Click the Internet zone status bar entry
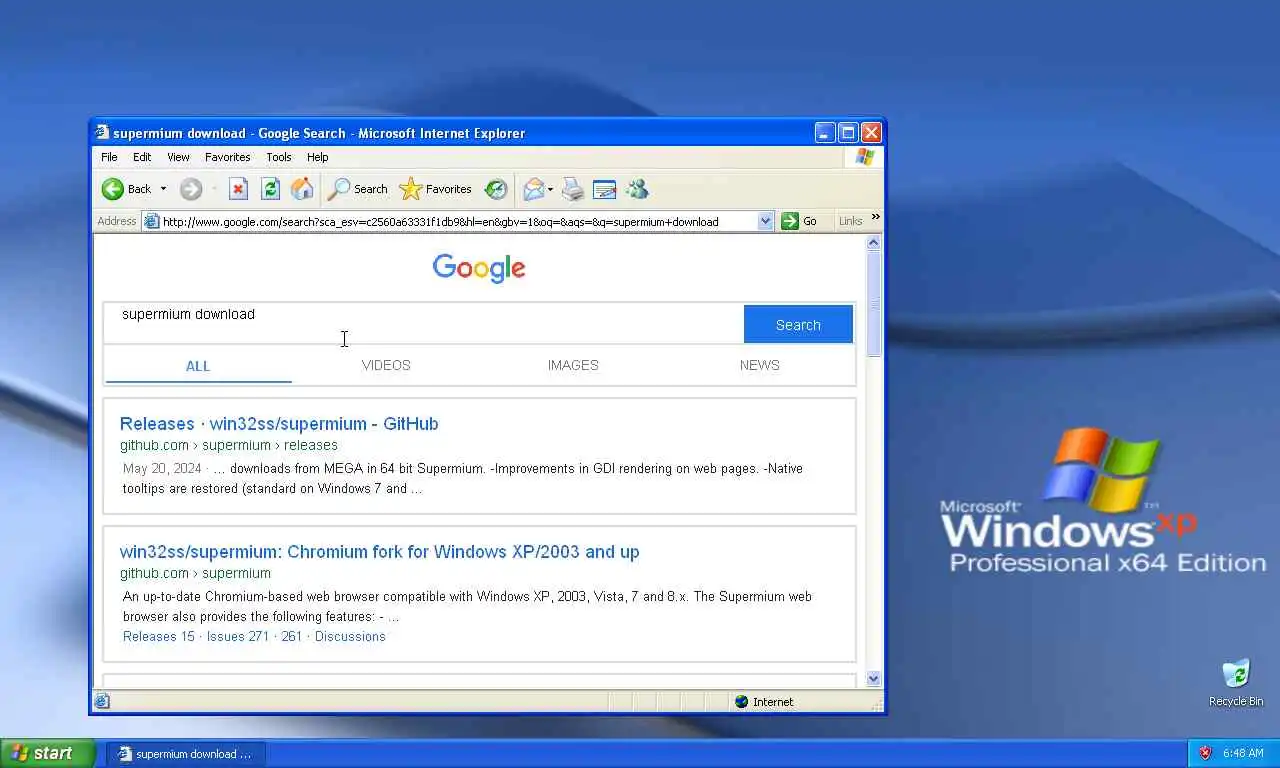 [x=765, y=702]
